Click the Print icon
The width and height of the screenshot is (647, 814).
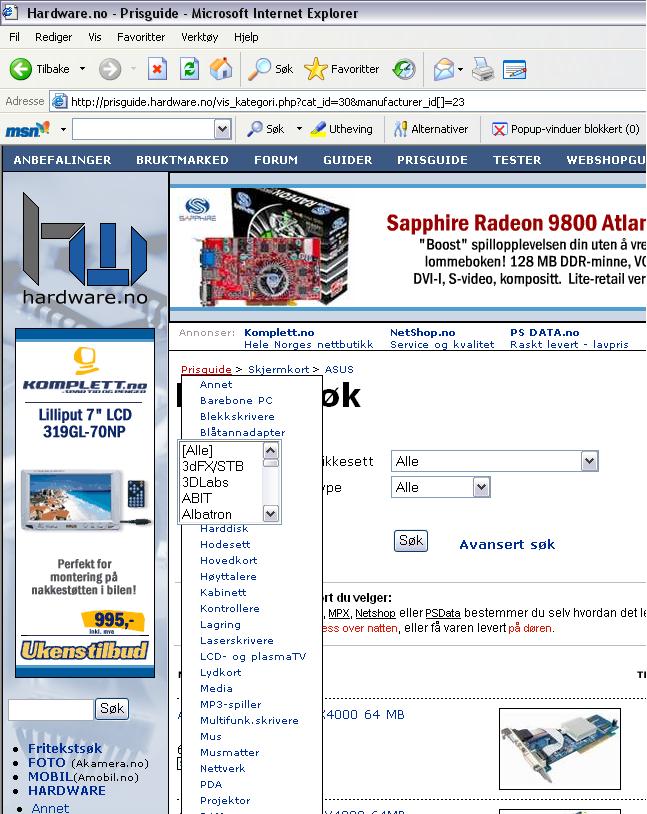[x=482, y=69]
